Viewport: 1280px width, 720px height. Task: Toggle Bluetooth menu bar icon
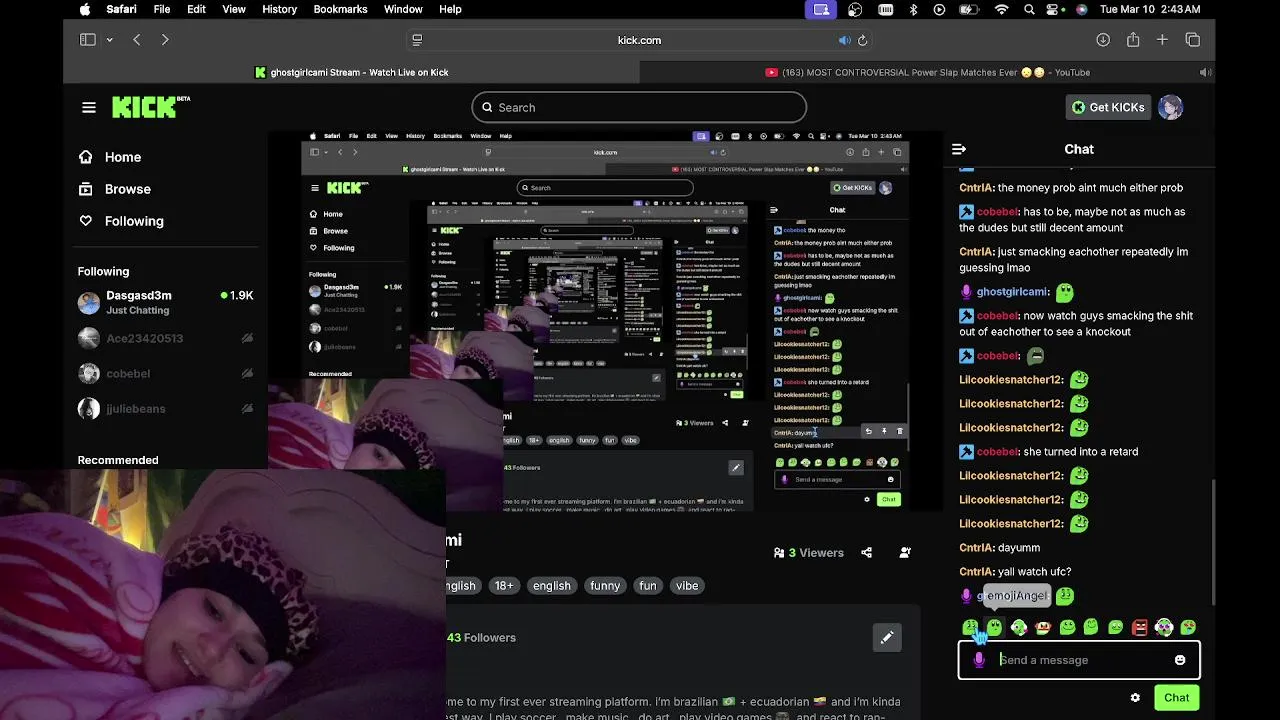[913, 9]
